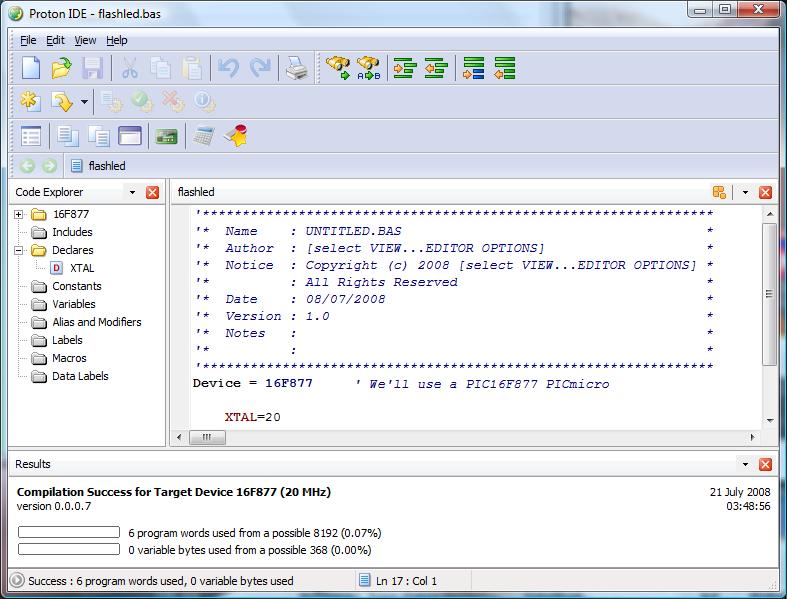Uncomment the selected block of lines
This screenshot has width=787, height=599.
[504, 68]
